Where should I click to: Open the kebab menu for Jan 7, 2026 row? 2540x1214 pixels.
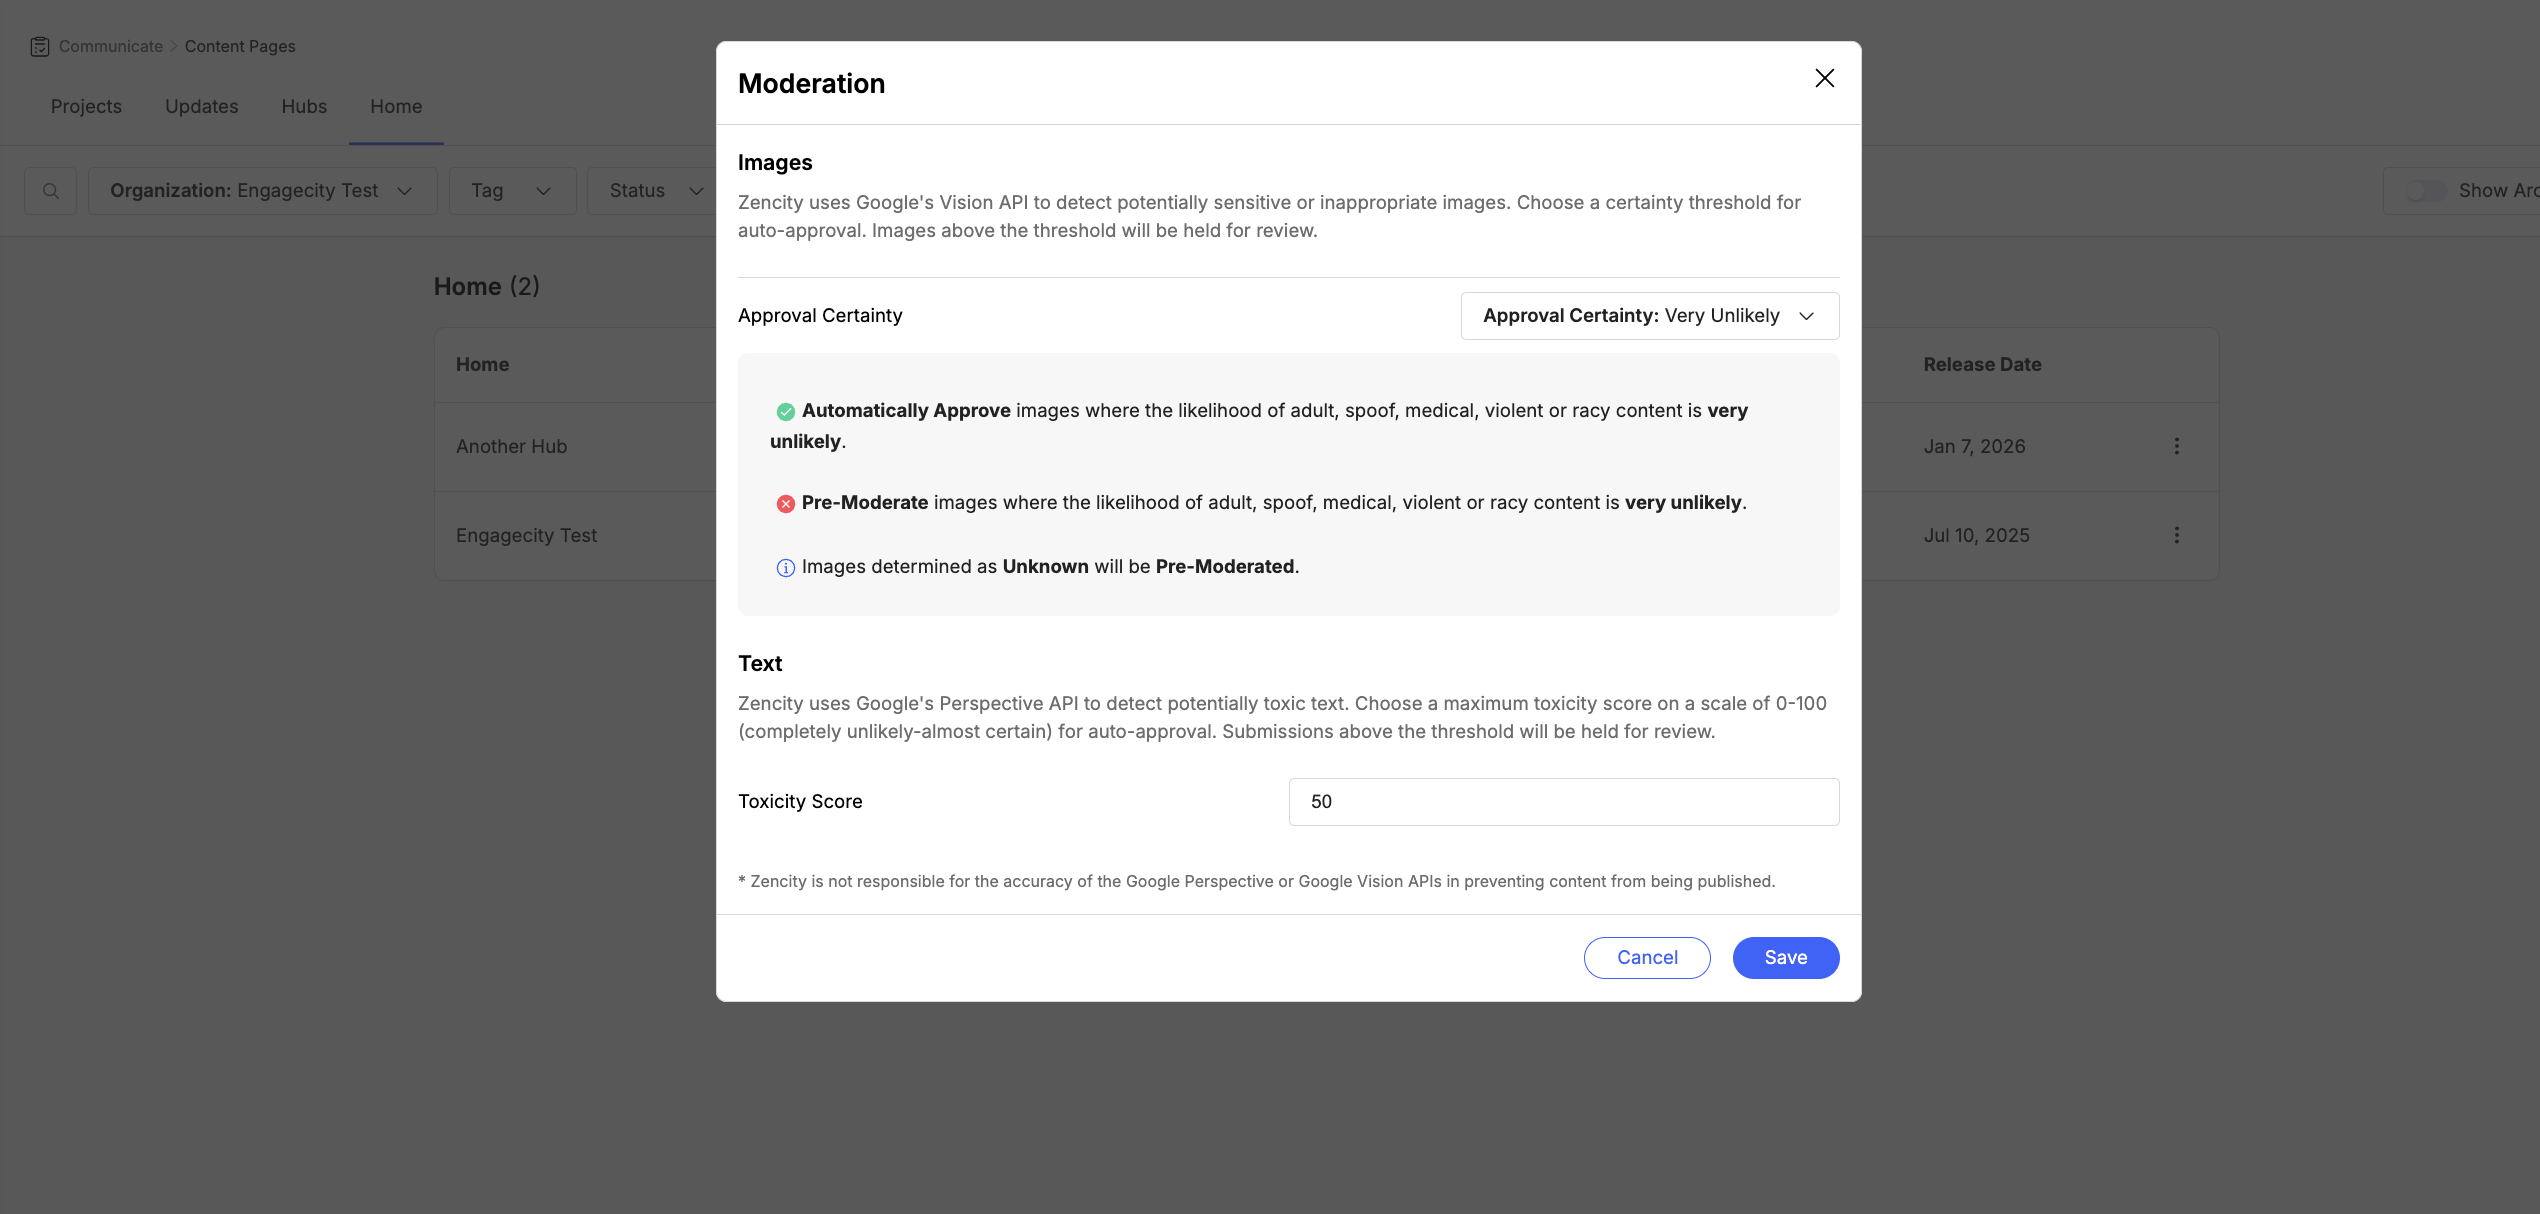point(2177,446)
